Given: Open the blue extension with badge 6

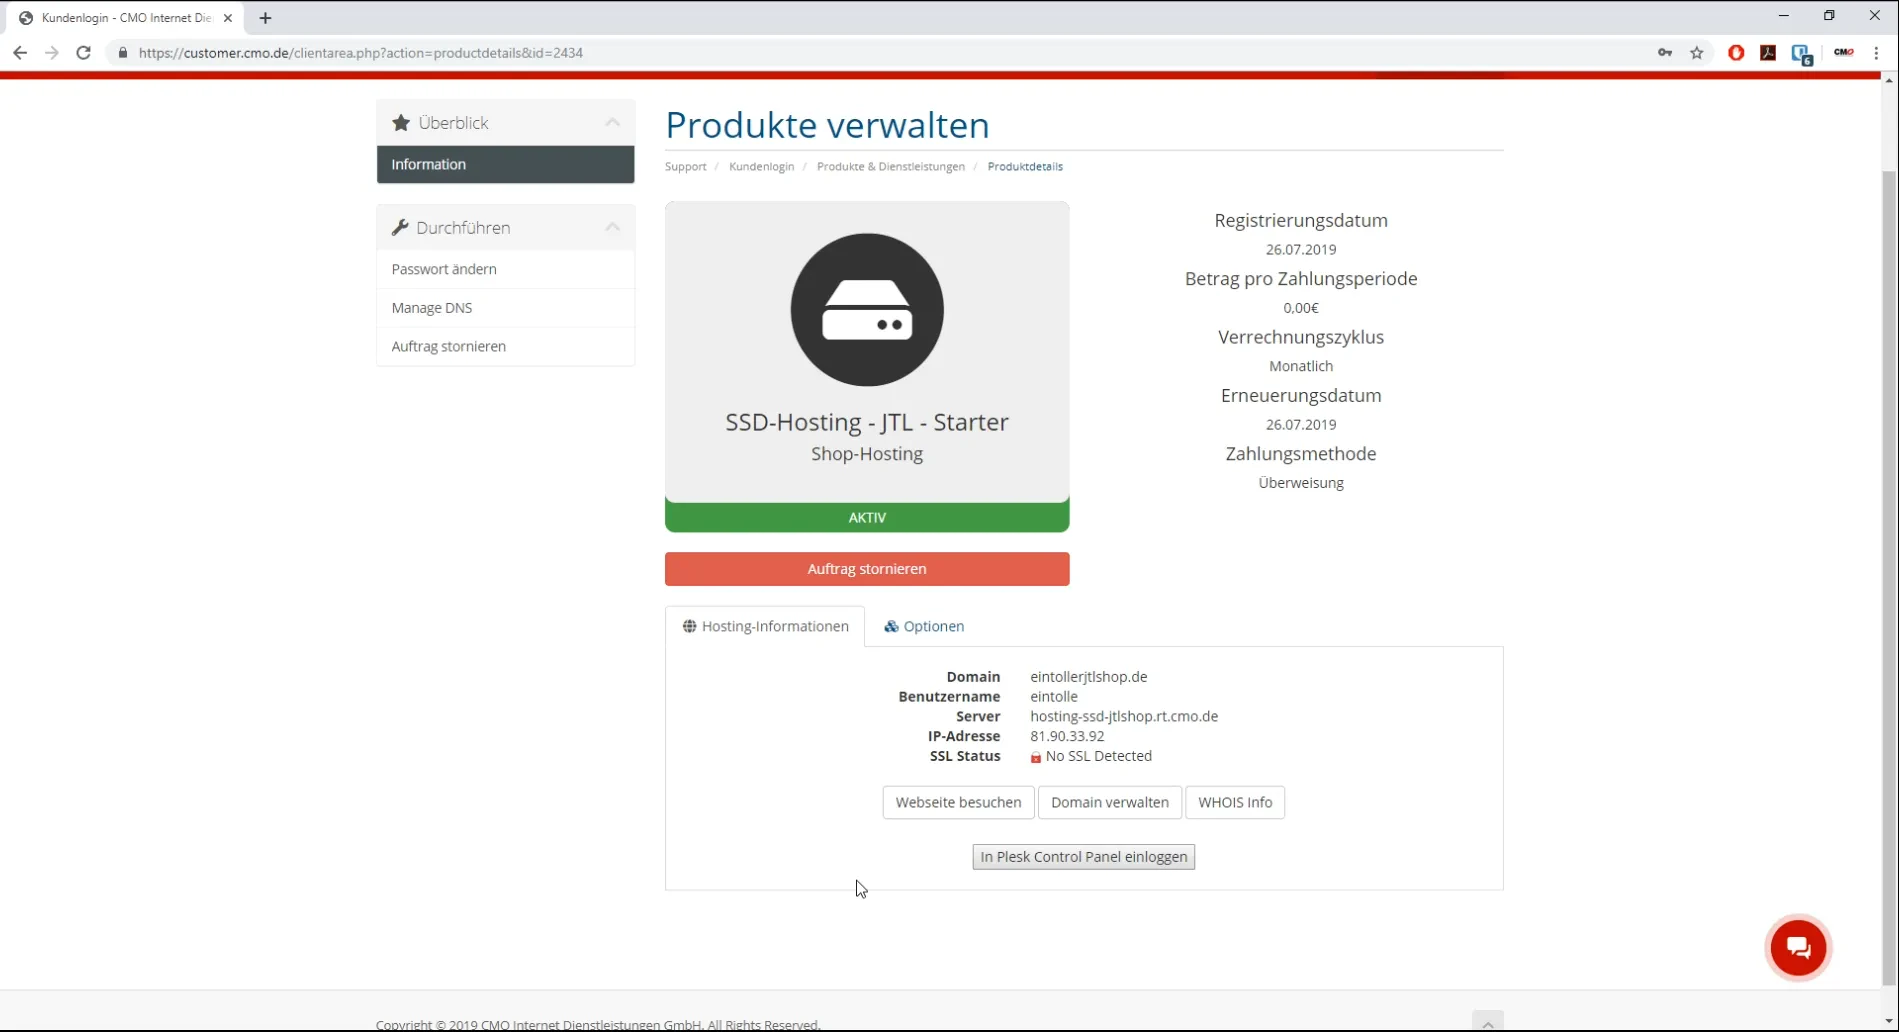Looking at the screenshot, I should pos(1802,54).
